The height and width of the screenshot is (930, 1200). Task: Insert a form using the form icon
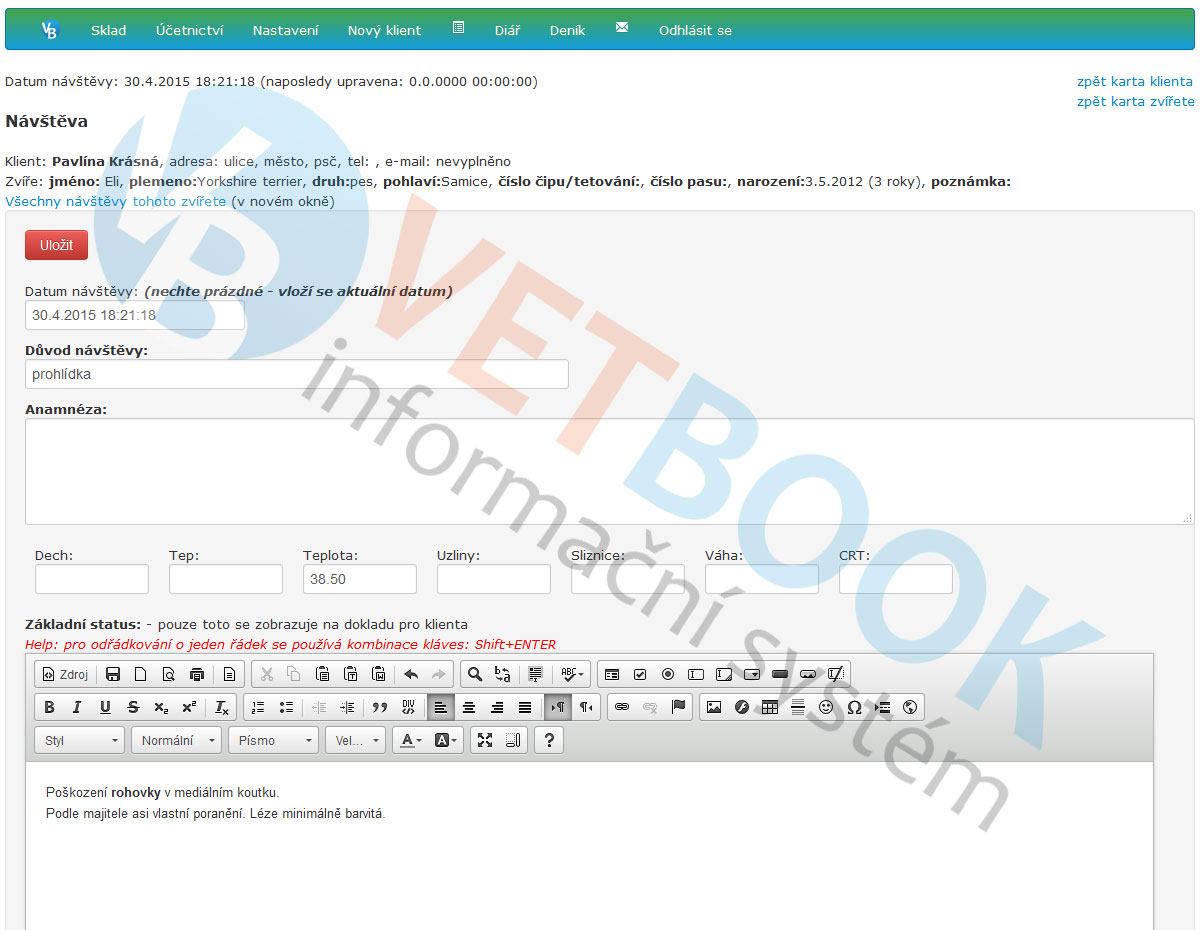[x=612, y=674]
